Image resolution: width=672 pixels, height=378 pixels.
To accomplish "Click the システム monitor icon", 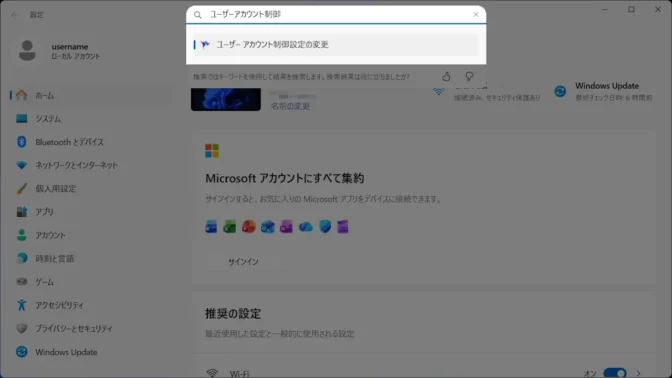I will pyautogui.click(x=21, y=118).
